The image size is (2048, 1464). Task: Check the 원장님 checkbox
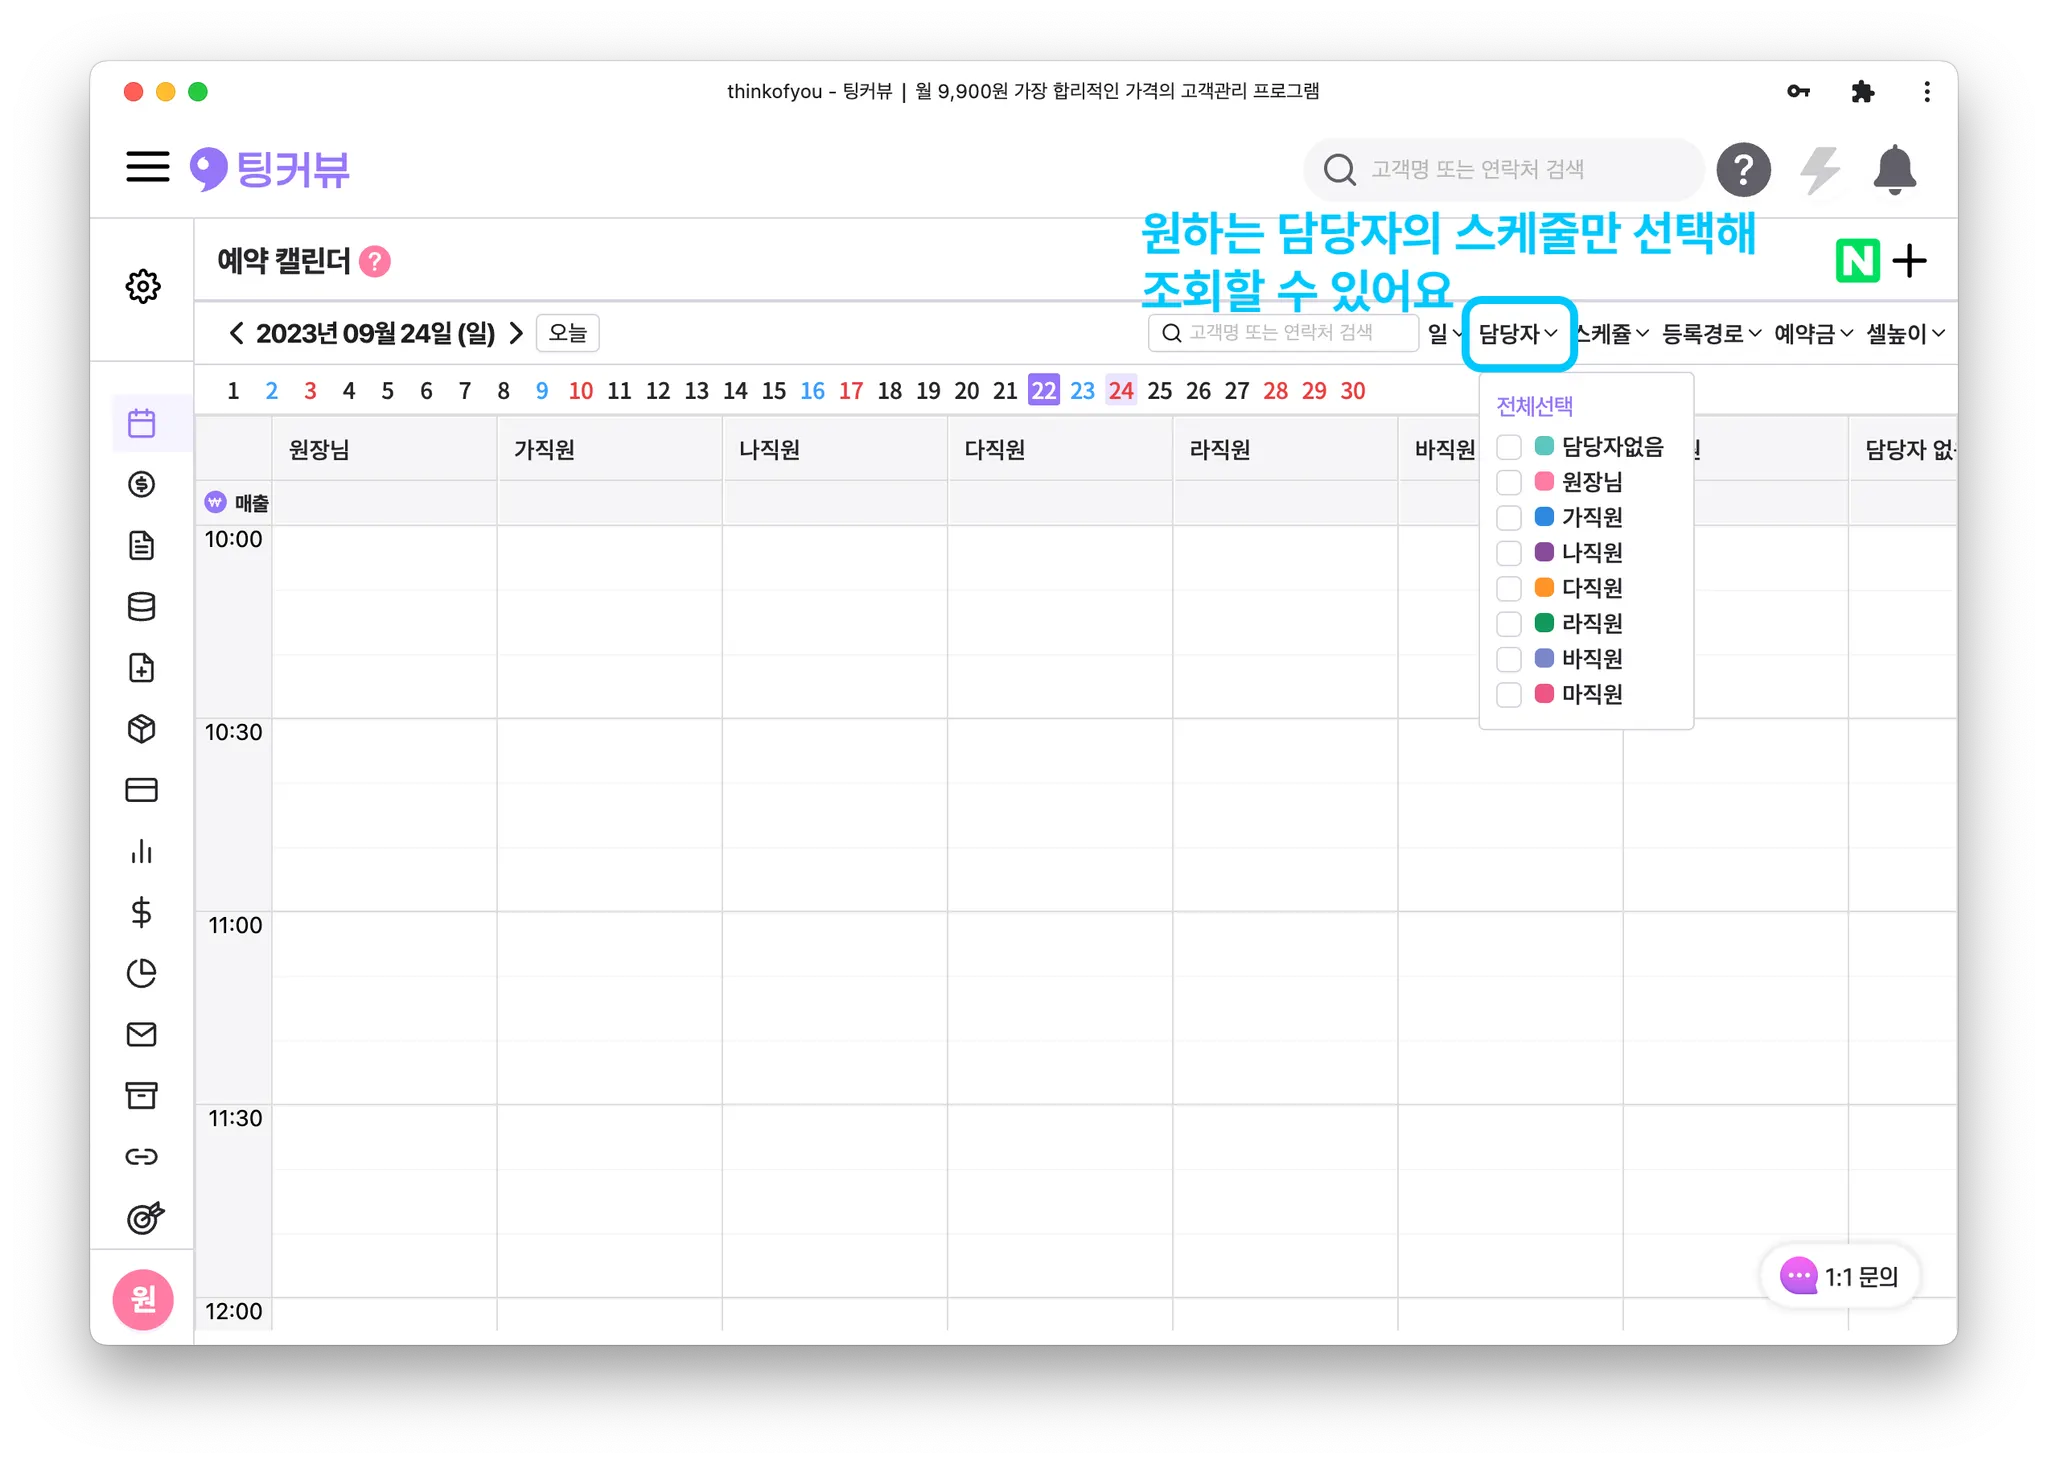click(x=1509, y=482)
